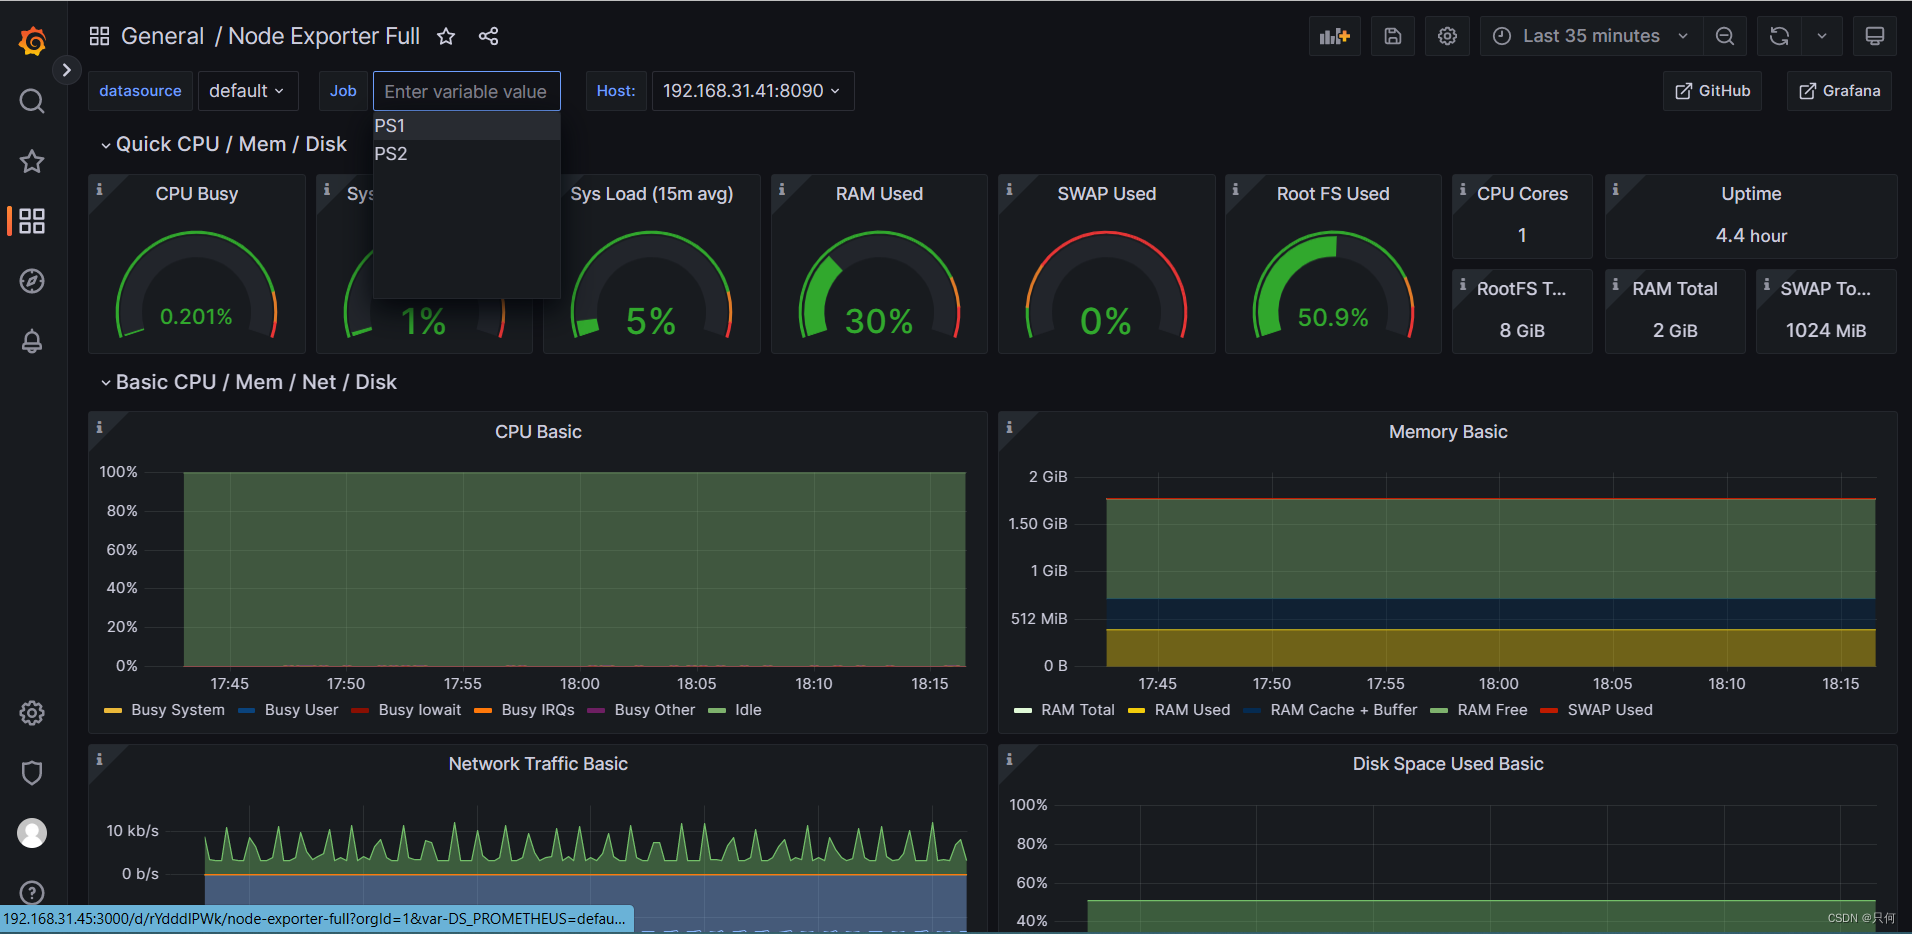Screen dimensions: 1912x934
Task: Open the Last 35 minutes time picker
Action: tap(1591, 36)
